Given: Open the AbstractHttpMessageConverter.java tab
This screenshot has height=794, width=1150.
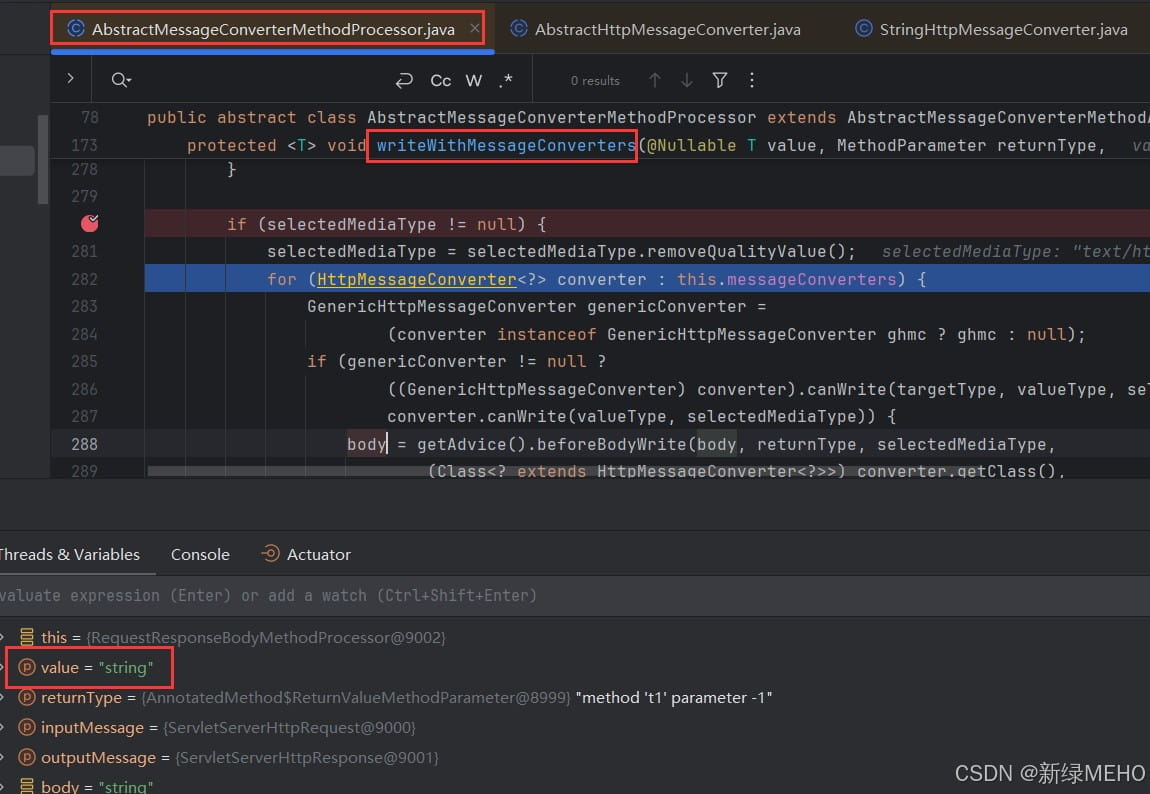Looking at the screenshot, I should [x=656, y=29].
